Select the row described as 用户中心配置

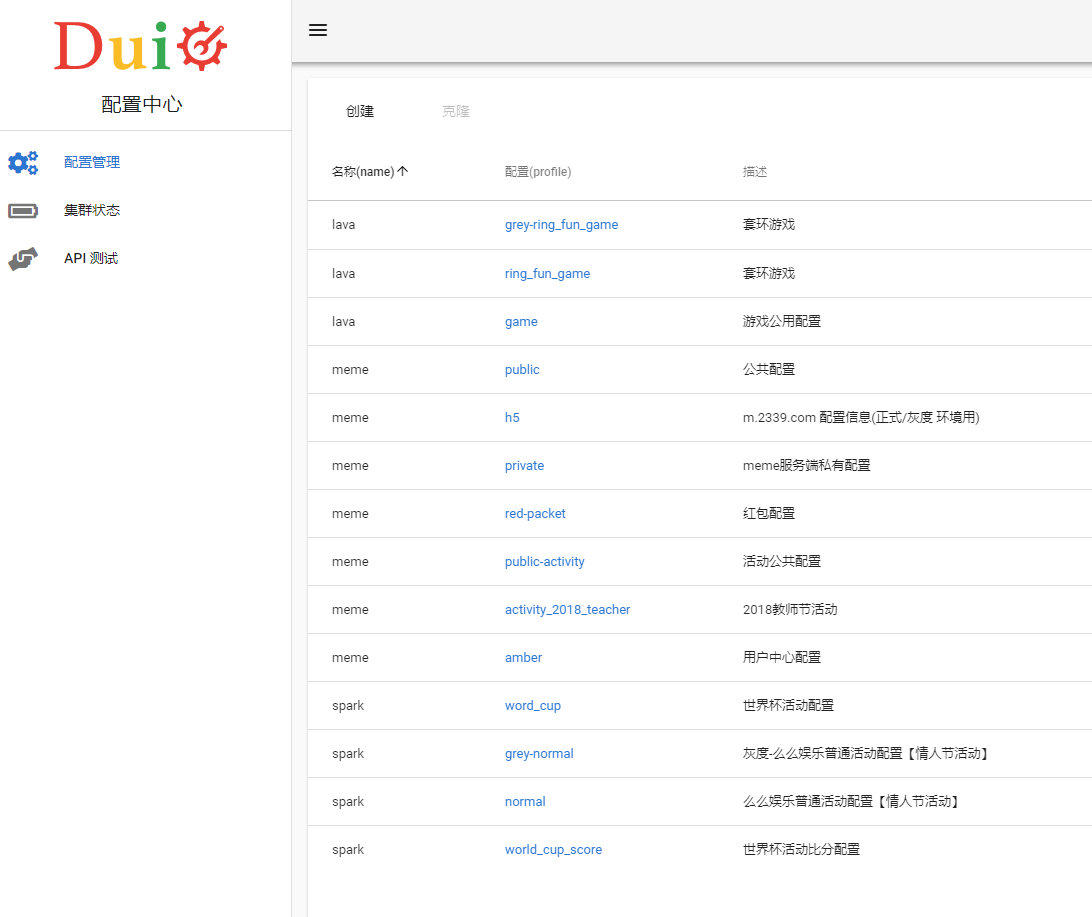tap(781, 658)
